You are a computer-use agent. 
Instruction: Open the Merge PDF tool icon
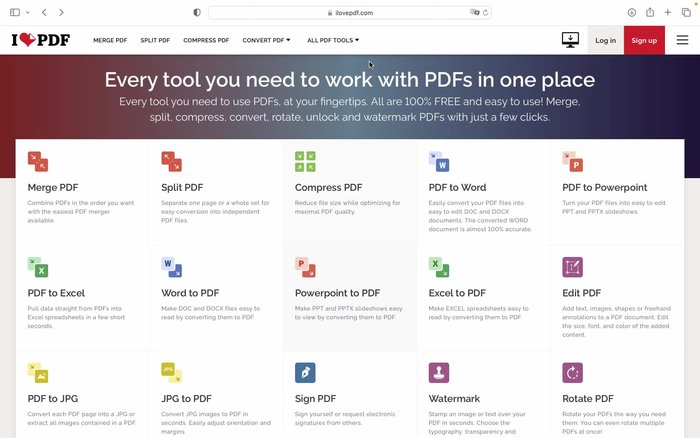click(38, 162)
